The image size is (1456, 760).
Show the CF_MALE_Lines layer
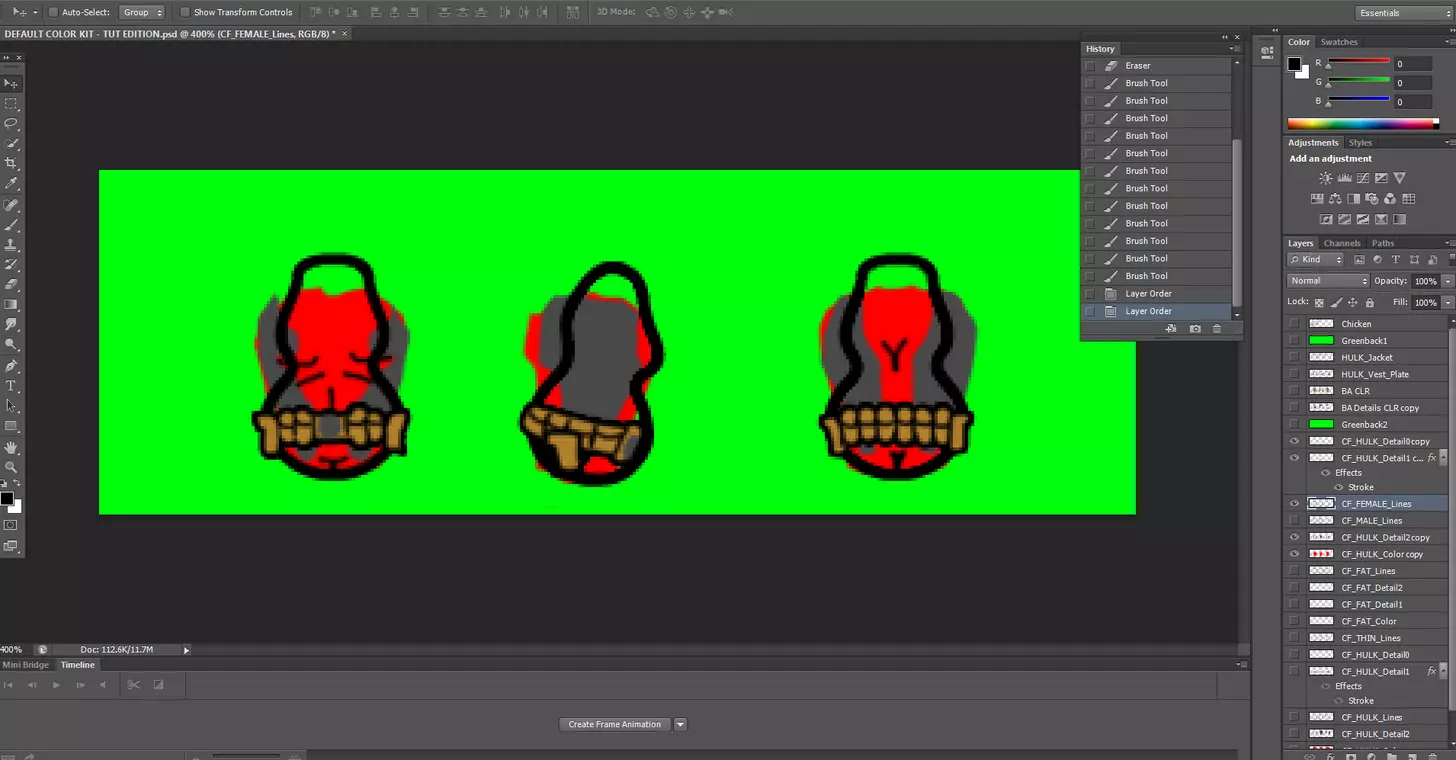point(1295,521)
